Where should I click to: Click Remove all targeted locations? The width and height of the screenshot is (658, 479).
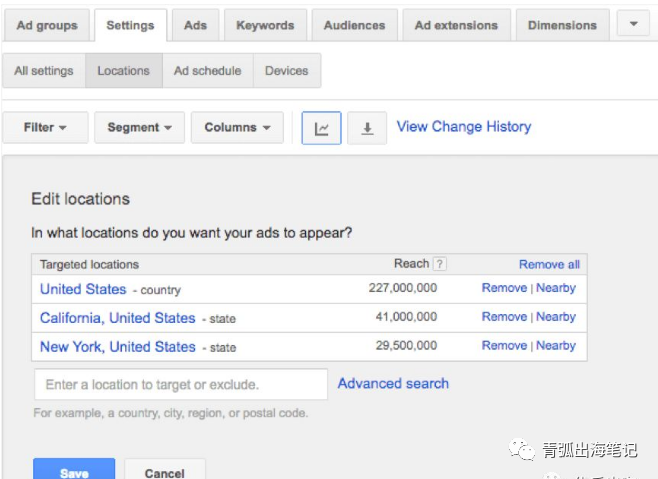pyautogui.click(x=549, y=264)
